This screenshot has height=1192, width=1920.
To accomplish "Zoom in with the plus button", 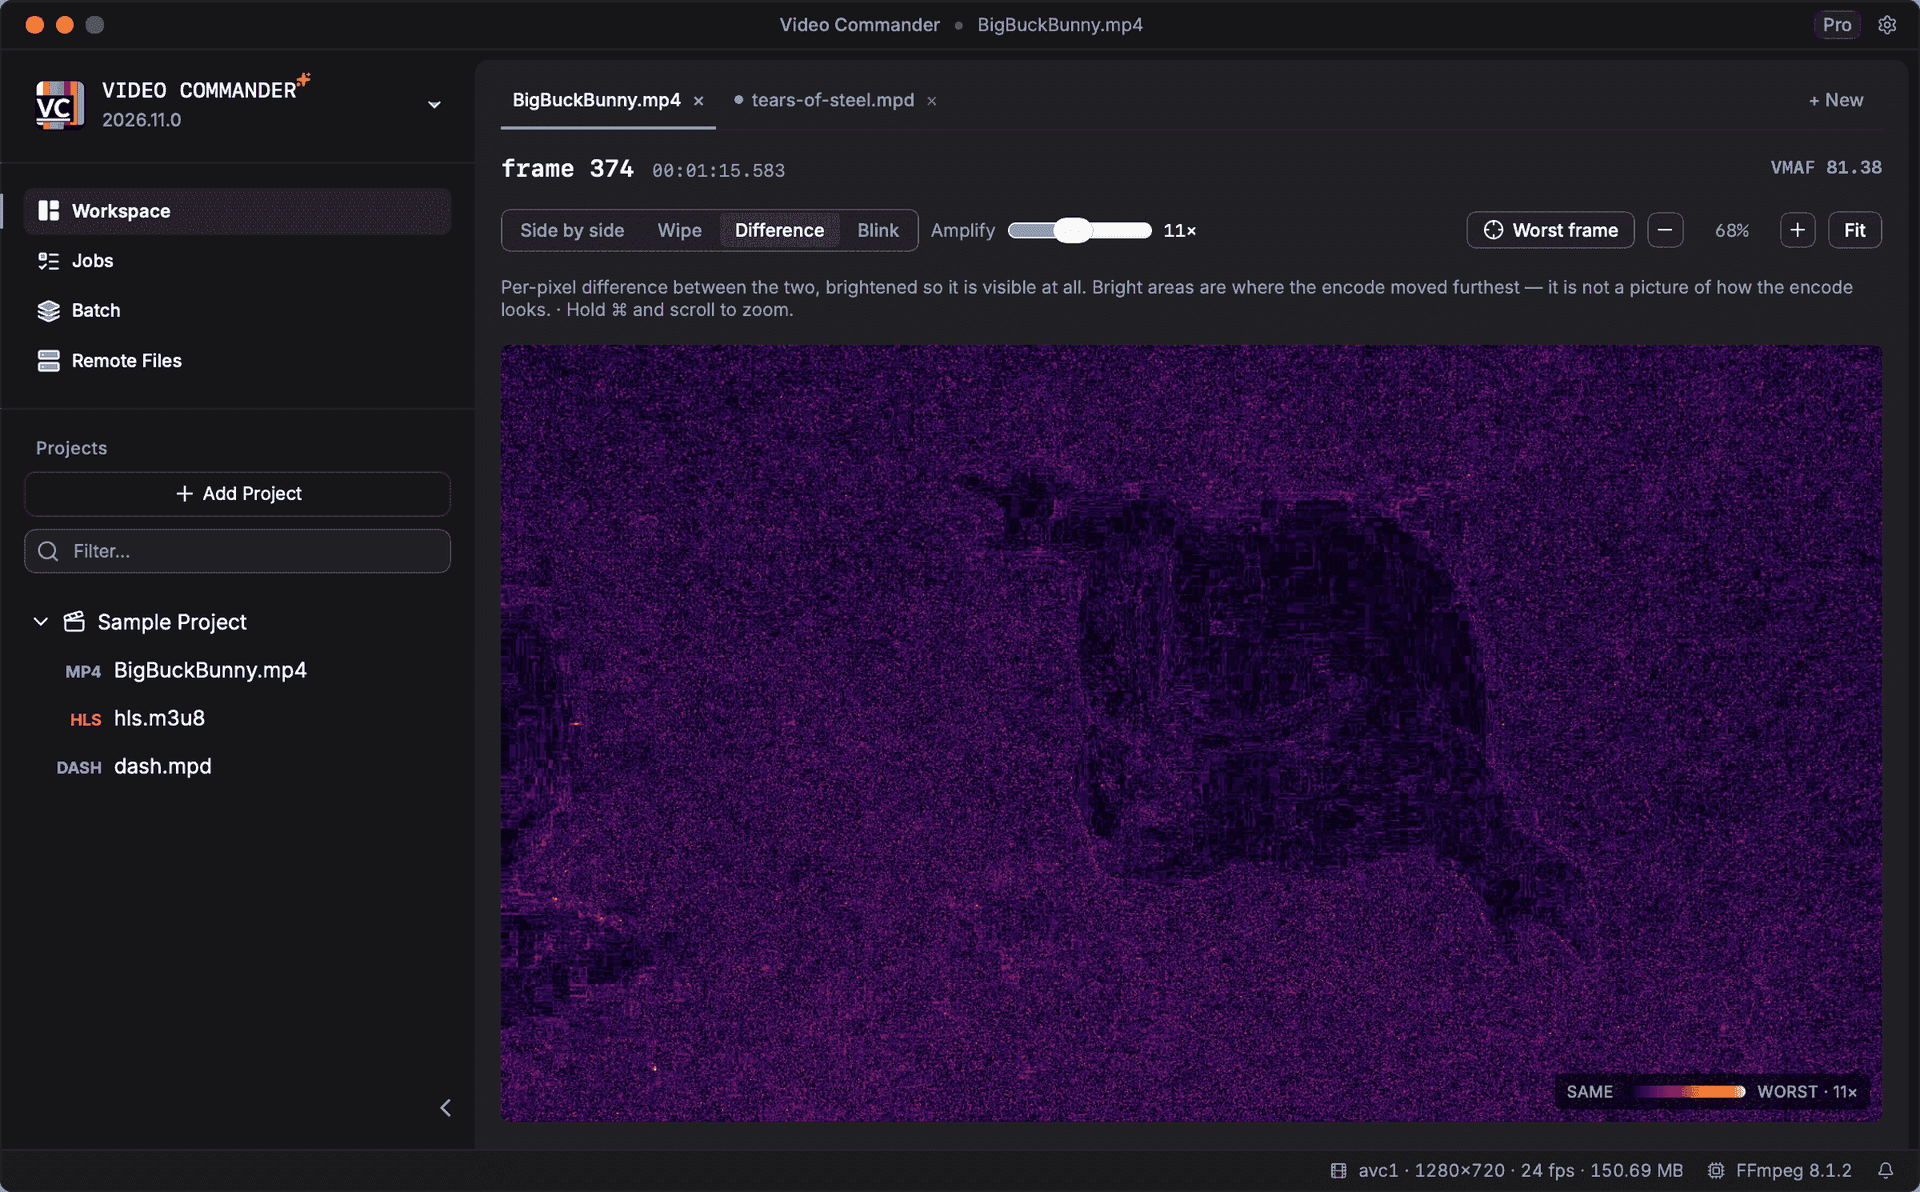I will tap(1797, 230).
